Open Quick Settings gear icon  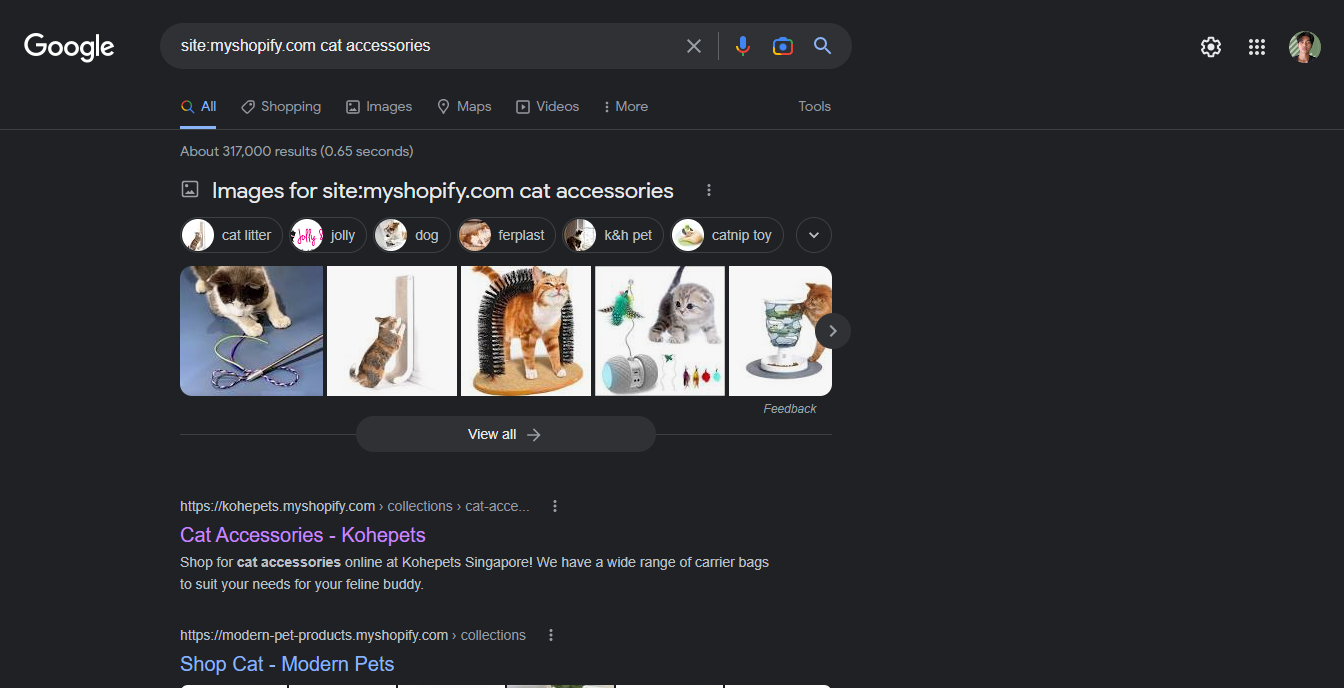(x=1211, y=47)
